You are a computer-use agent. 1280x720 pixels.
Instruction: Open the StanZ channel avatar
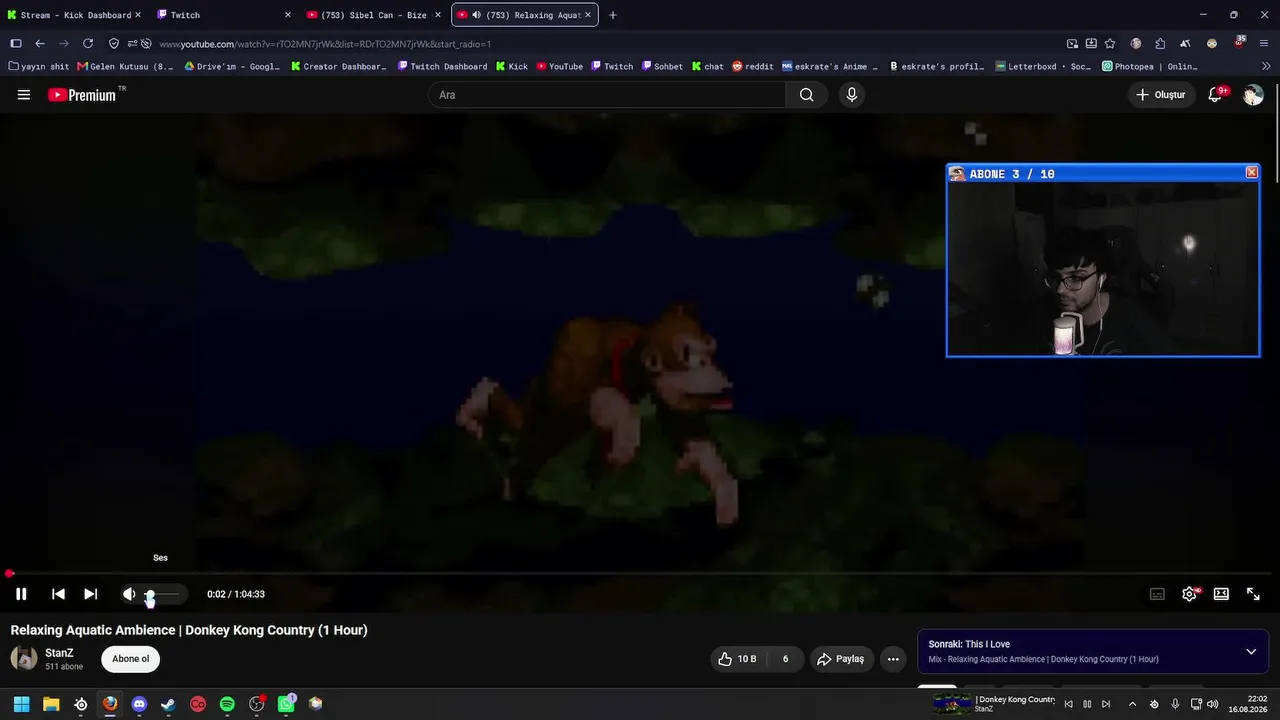pos(24,658)
